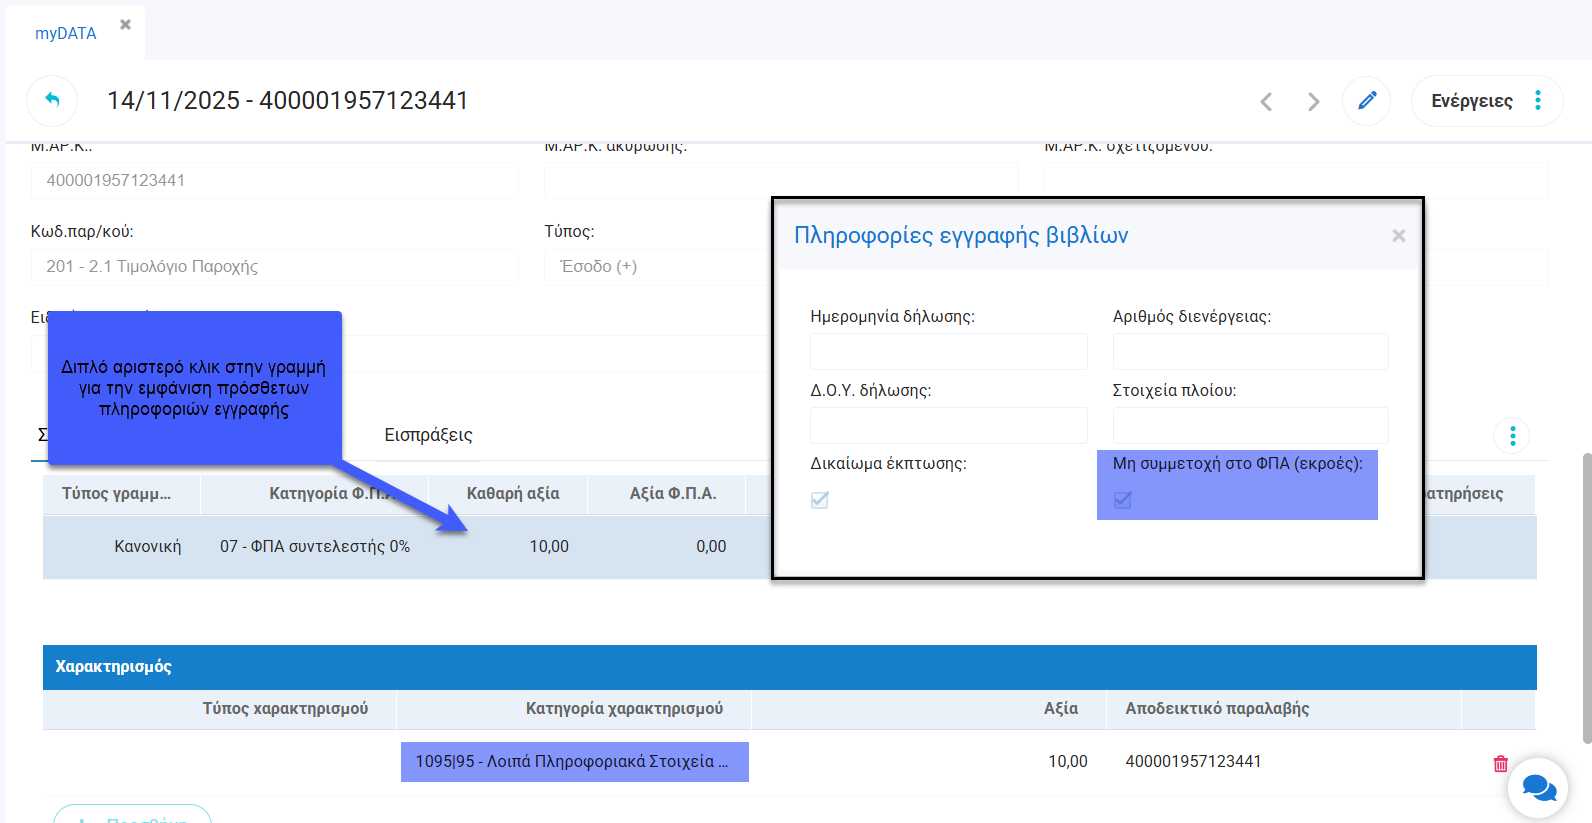Open the Ενέργειες actions dropdown
This screenshot has height=823, width=1592.
[x=1486, y=101]
